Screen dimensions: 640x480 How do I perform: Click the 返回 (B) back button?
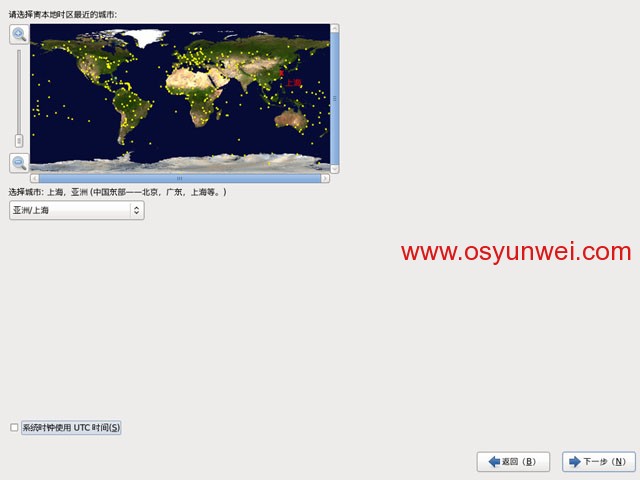tap(513, 462)
